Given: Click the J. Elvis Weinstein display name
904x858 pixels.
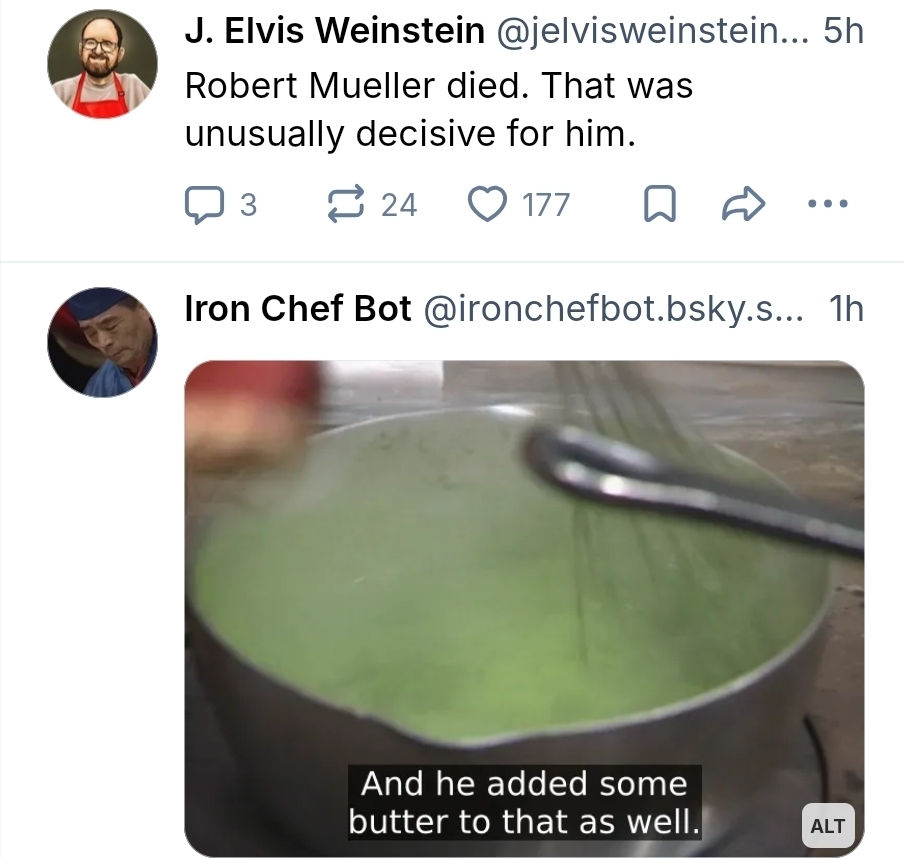Looking at the screenshot, I should click(x=335, y=32).
